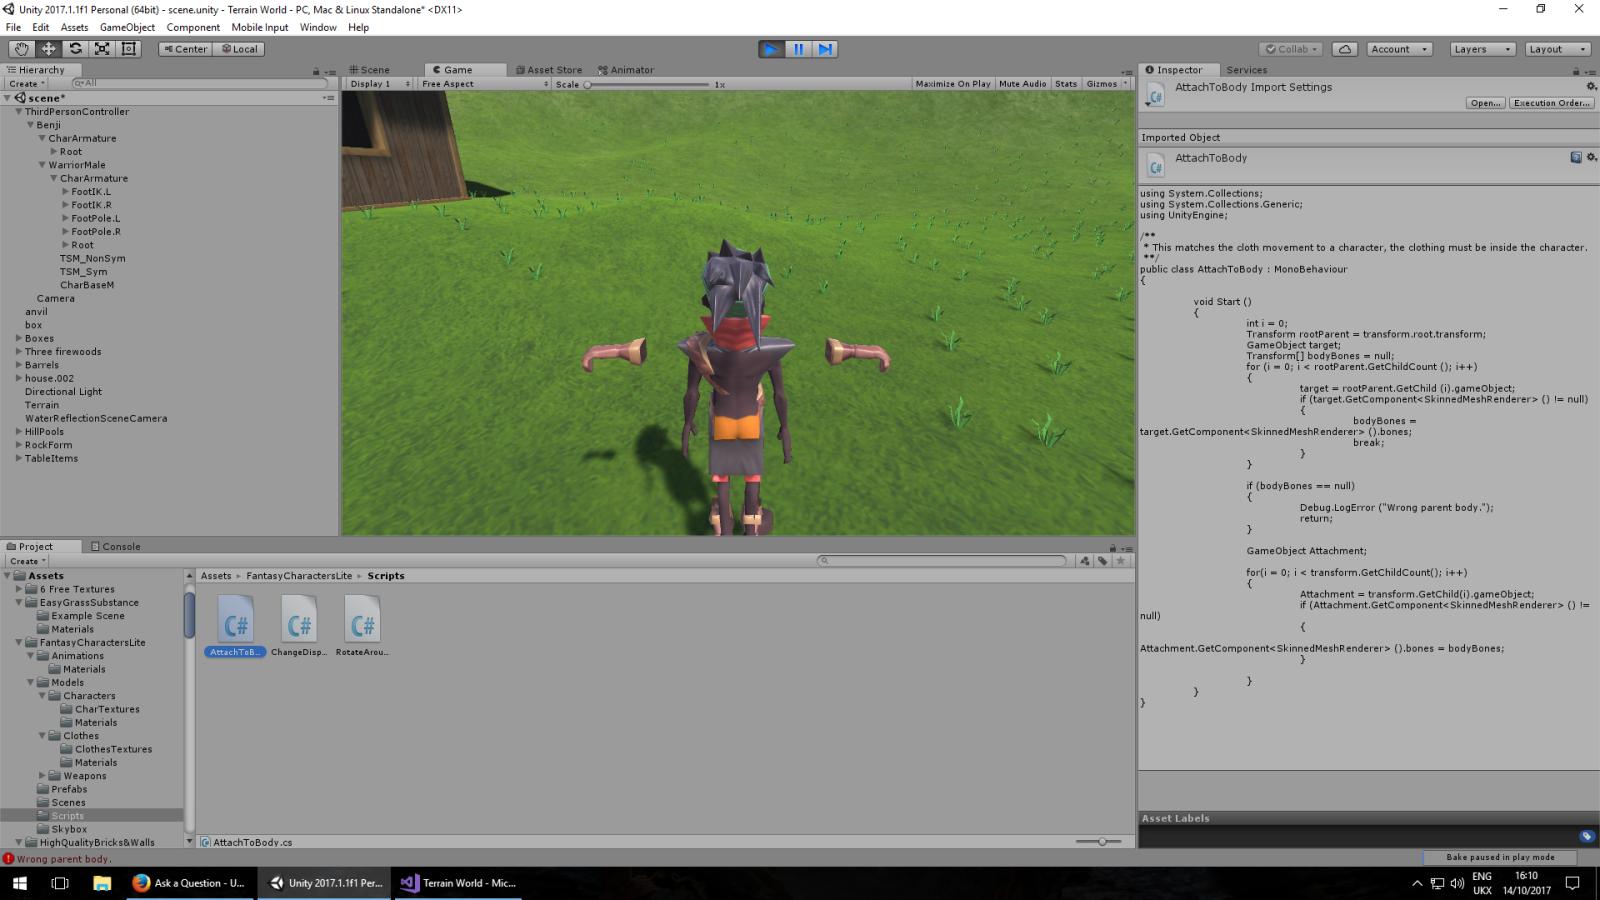Open the Windows Start menu
1600x900 pixels.
click(x=20, y=883)
